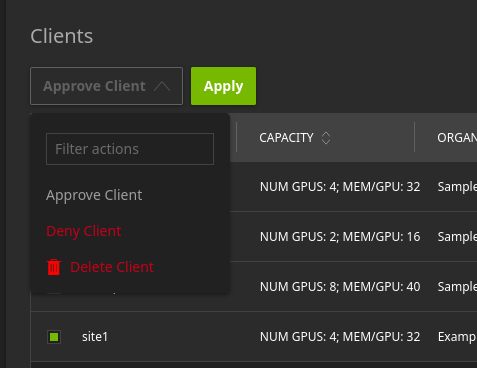Image resolution: width=477 pixels, height=368 pixels.
Task: Click the red trash icon beside Delete Client
Action: pyautogui.click(x=54, y=267)
